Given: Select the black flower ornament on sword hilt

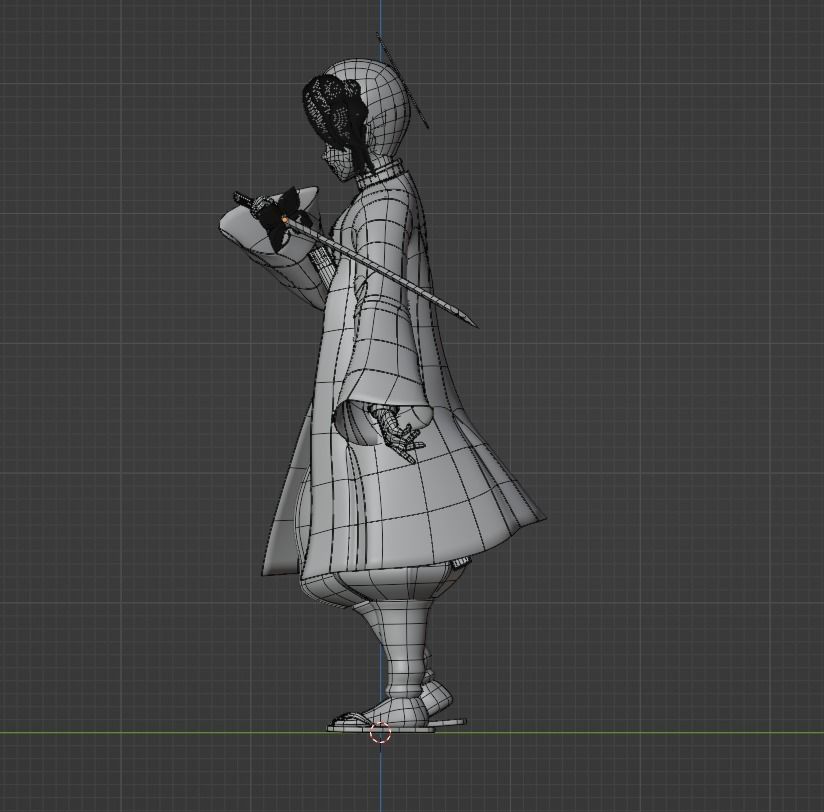Looking at the screenshot, I should point(282,217).
